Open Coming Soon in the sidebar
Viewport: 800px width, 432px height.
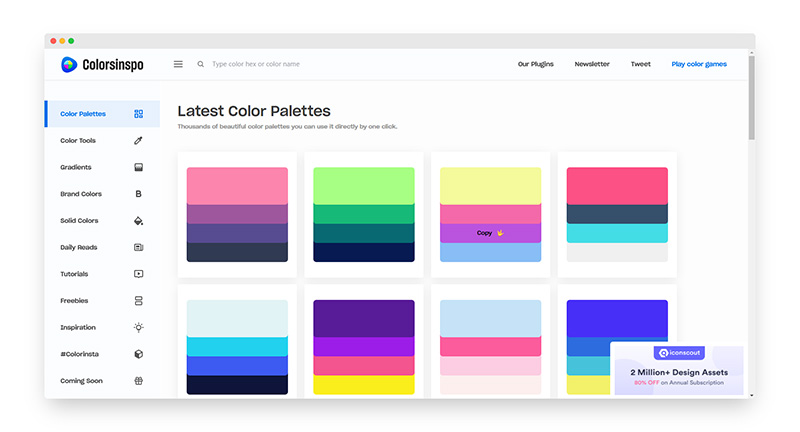[81, 381]
